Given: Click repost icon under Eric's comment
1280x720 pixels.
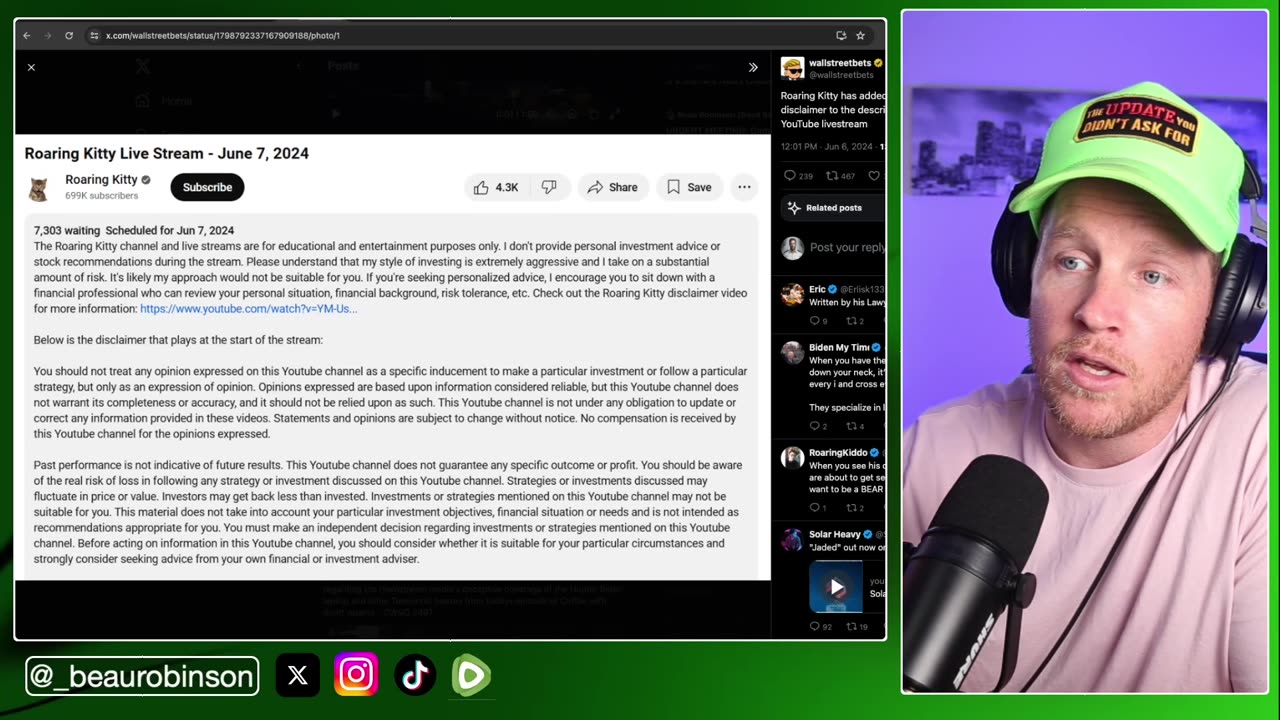Looking at the screenshot, I should click(854, 321).
